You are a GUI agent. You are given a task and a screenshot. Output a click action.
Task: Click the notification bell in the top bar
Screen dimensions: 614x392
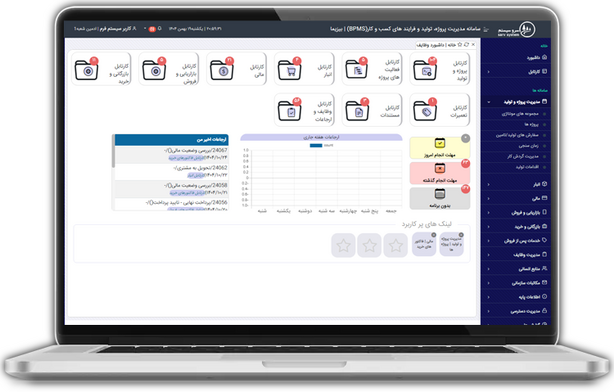[159, 29]
